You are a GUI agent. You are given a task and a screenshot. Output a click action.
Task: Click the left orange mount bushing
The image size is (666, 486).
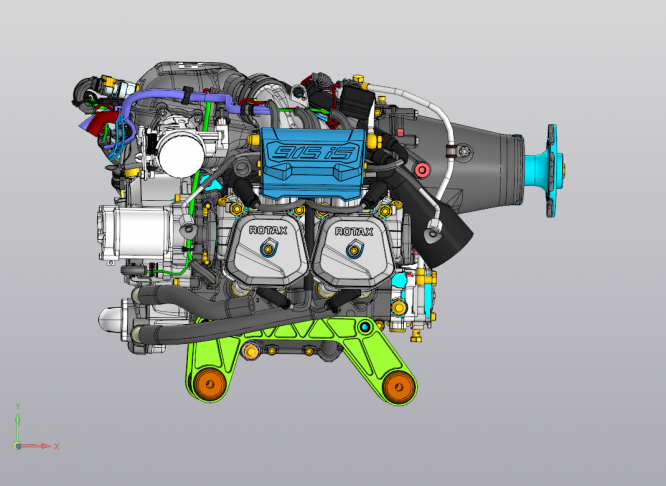[210, 384]
